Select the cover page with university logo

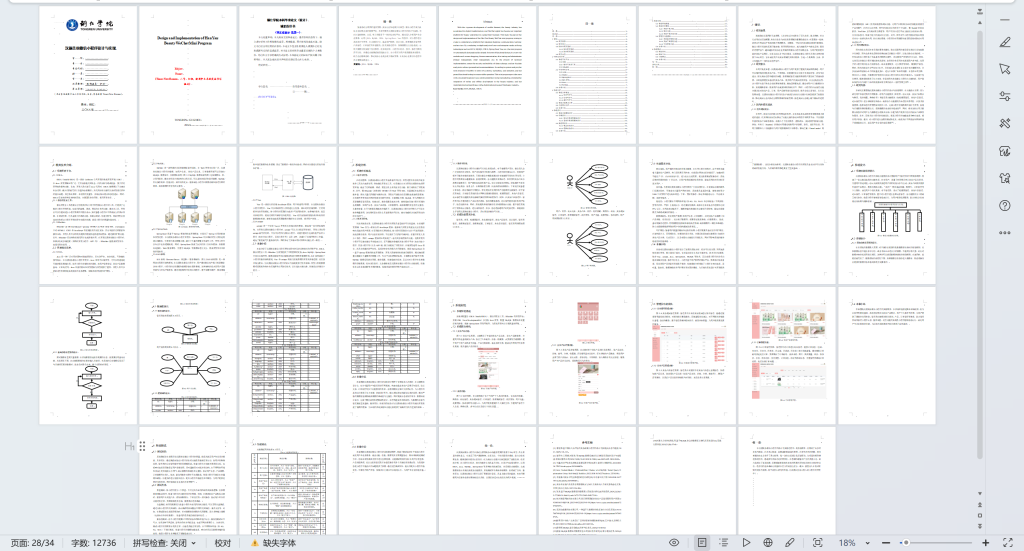pyautogui.click(x=88, y=75)
